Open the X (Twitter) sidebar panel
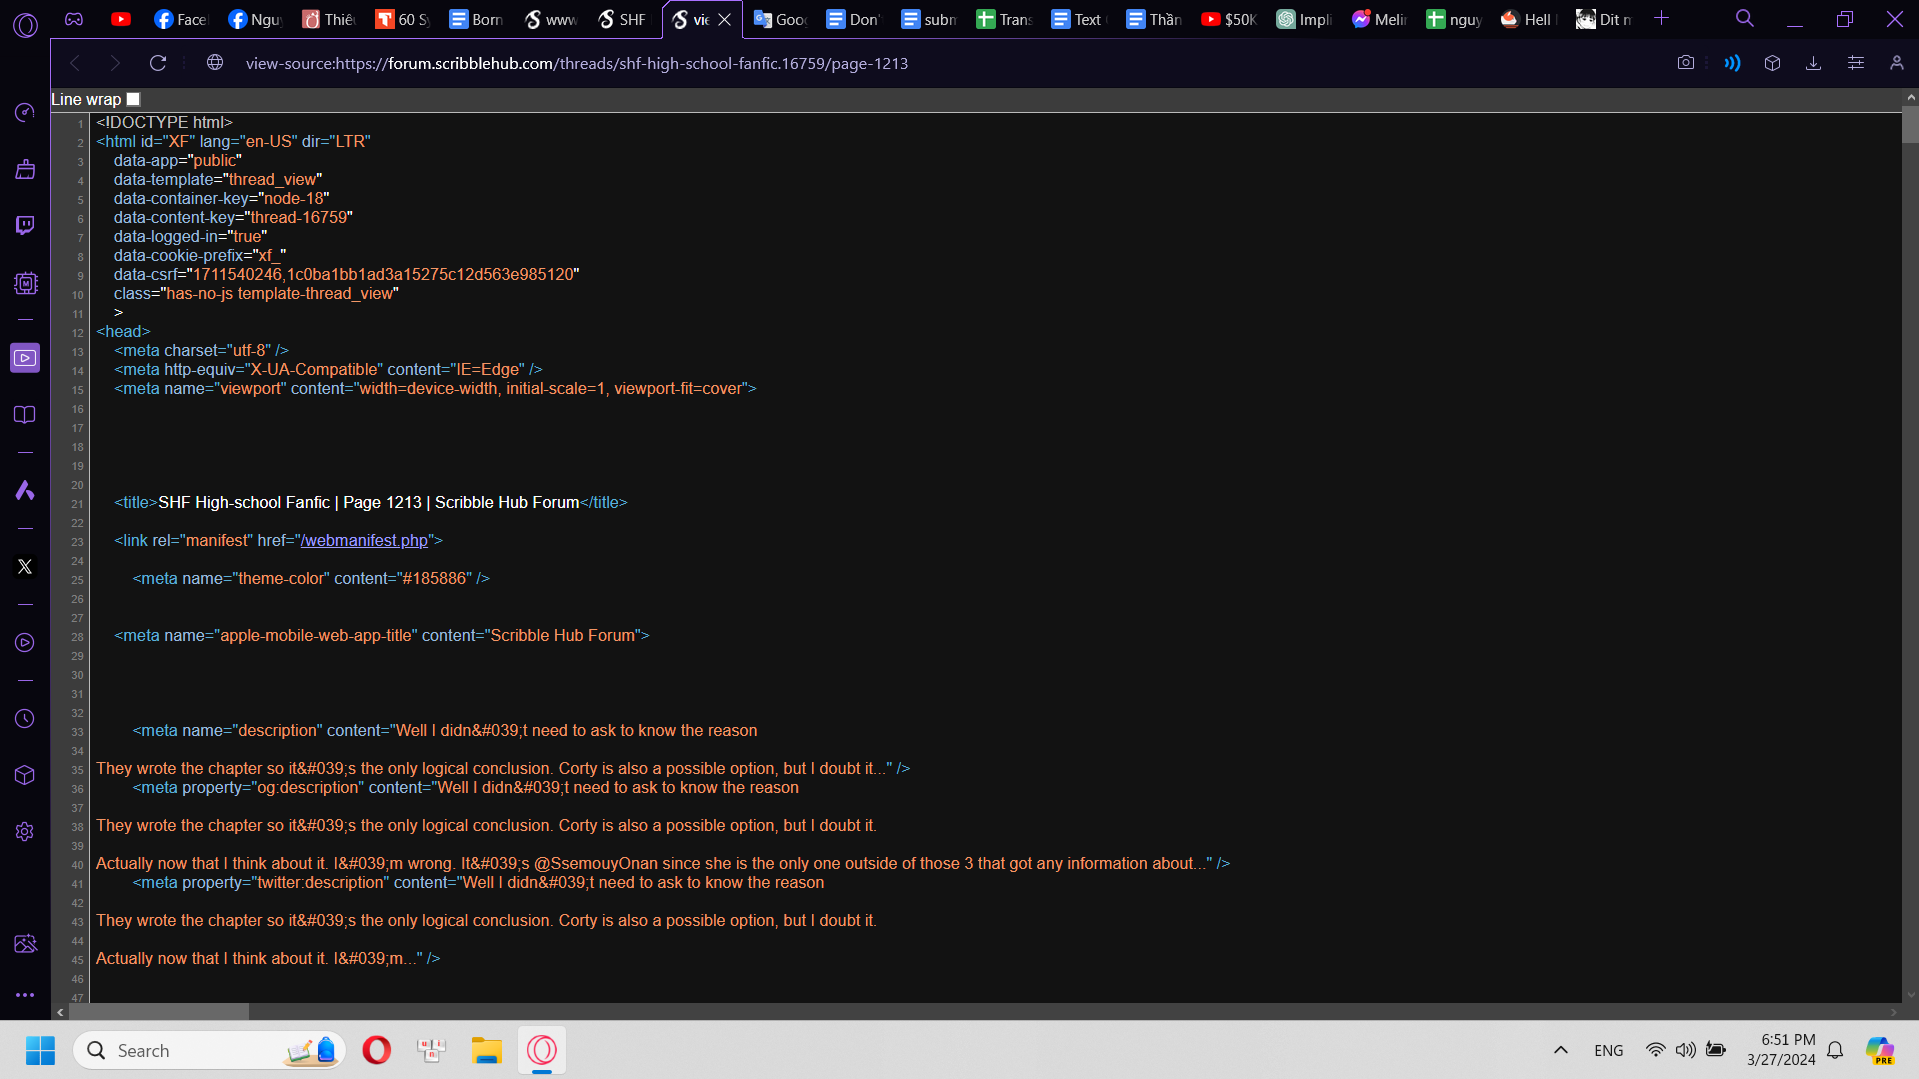The height and width of the screenshot is (1079, 1919). [25, 566]
